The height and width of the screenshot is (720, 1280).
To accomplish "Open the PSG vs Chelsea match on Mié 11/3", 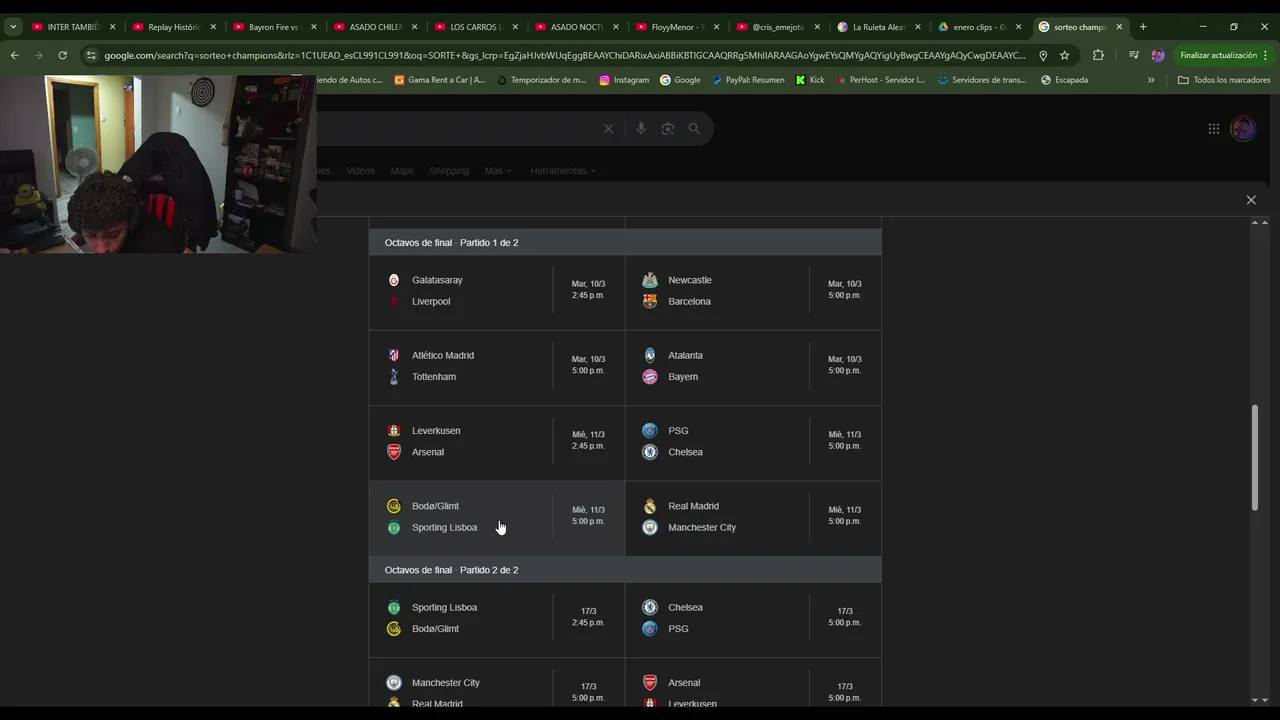I will pyautogui.click(x=753, y=442).
